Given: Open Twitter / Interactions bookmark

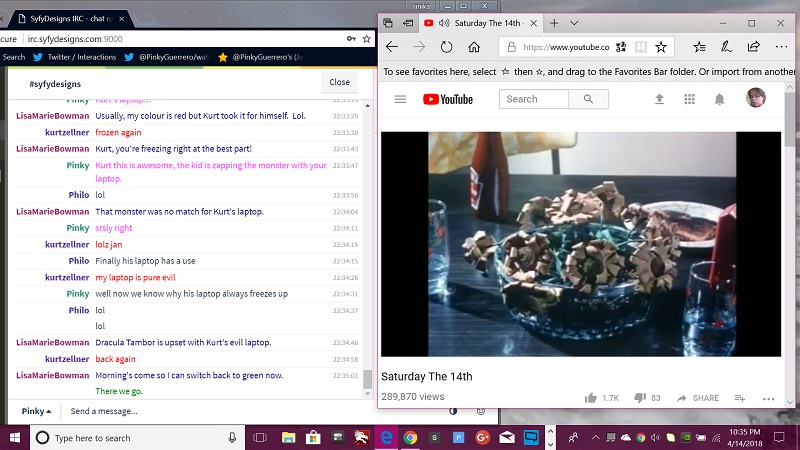Looking at the screenshot, I should pos(75,57).
